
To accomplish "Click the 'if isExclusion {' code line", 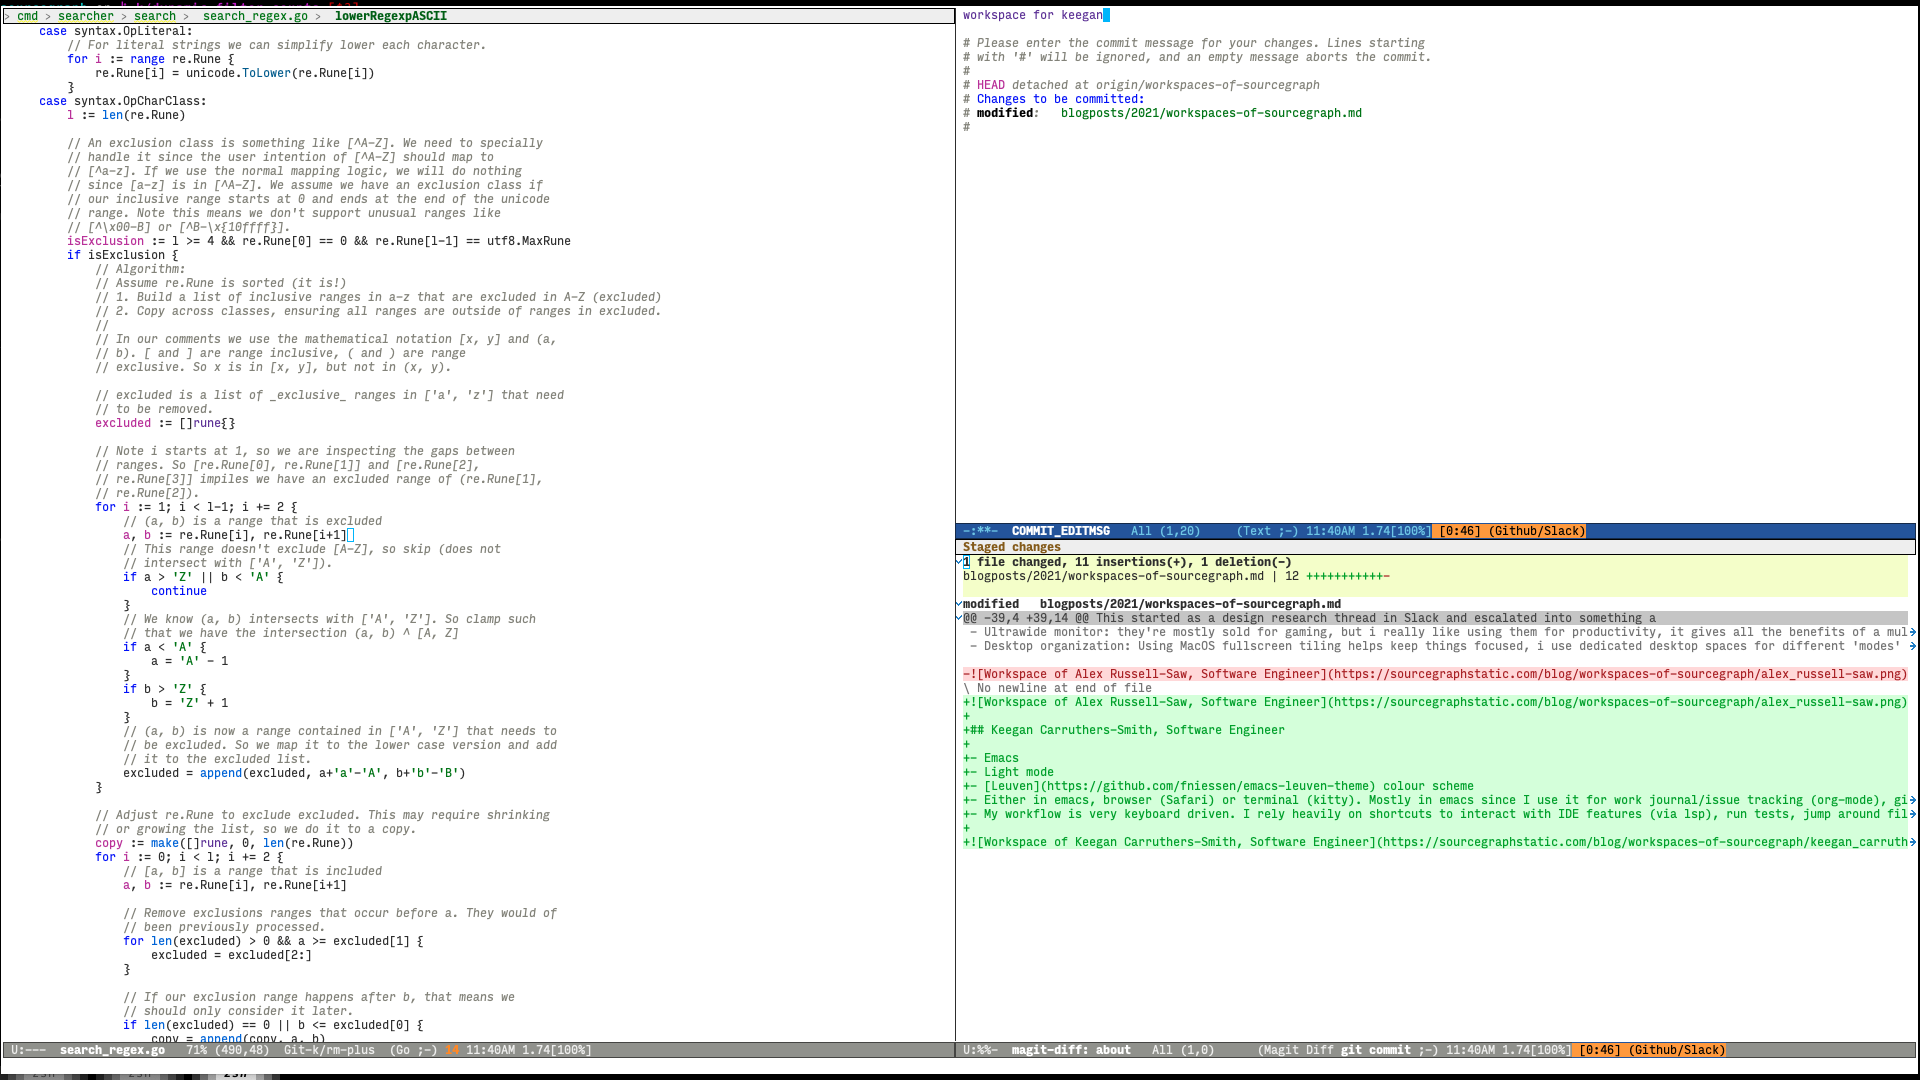I will (x=123, y=255).
